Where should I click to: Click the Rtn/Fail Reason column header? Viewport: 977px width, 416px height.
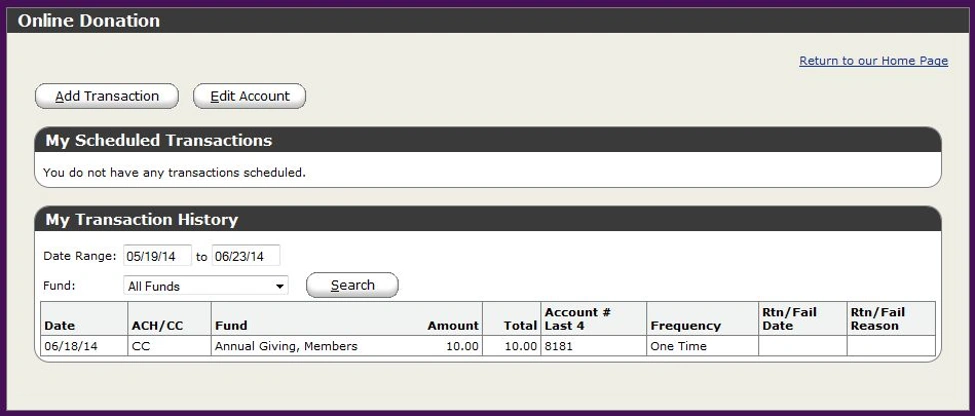tap(877, 319)
